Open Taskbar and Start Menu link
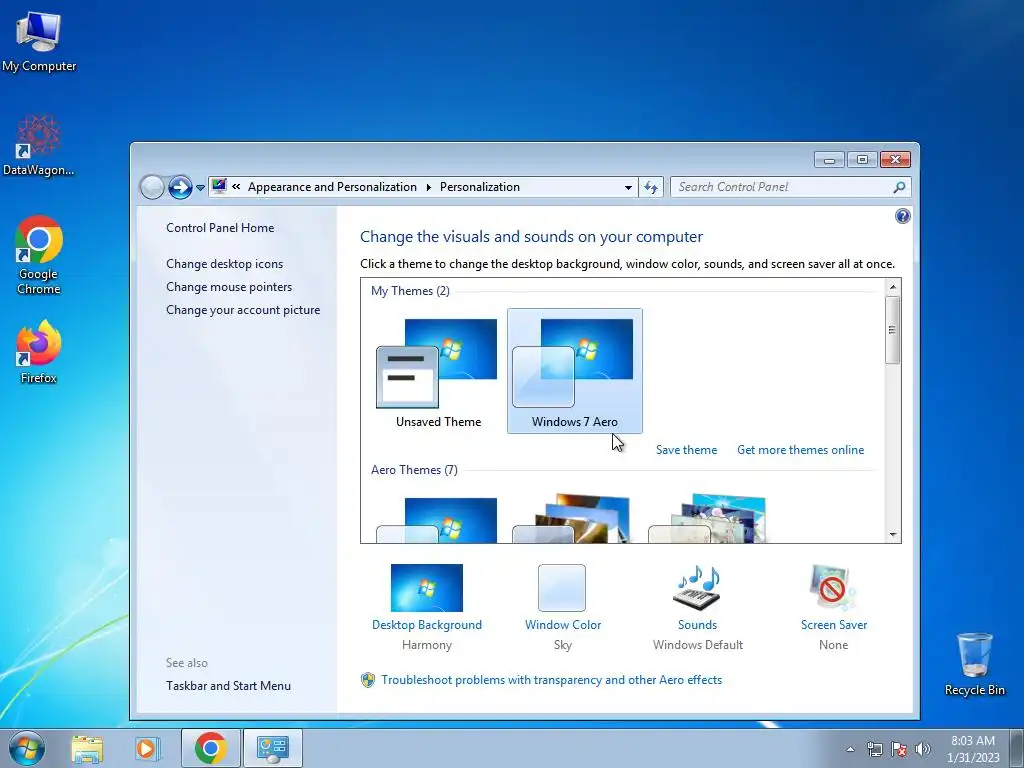Viewport: 1024px width, 768px height. (x=228, y=686)
